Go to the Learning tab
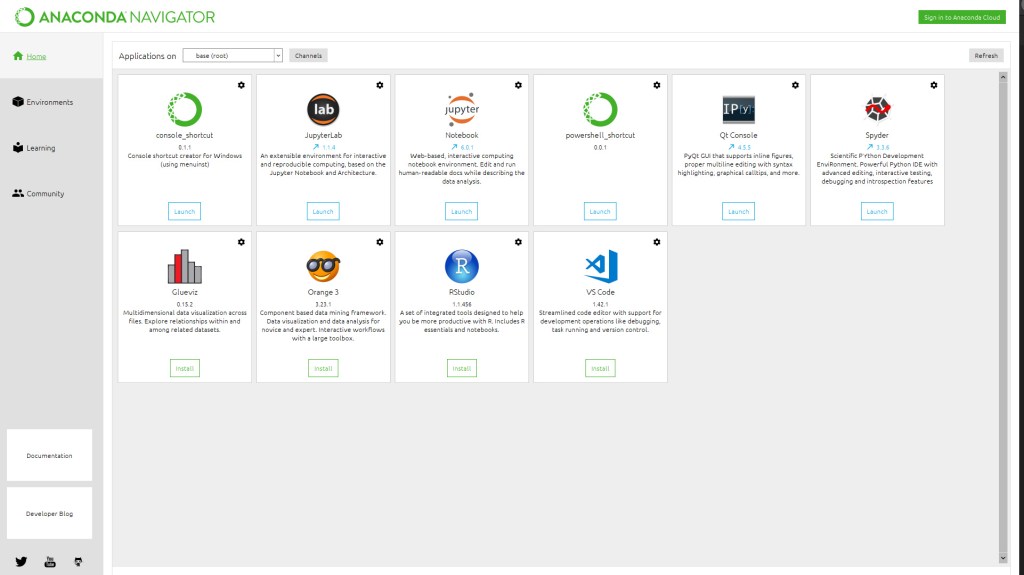 (x=41, y=148)
